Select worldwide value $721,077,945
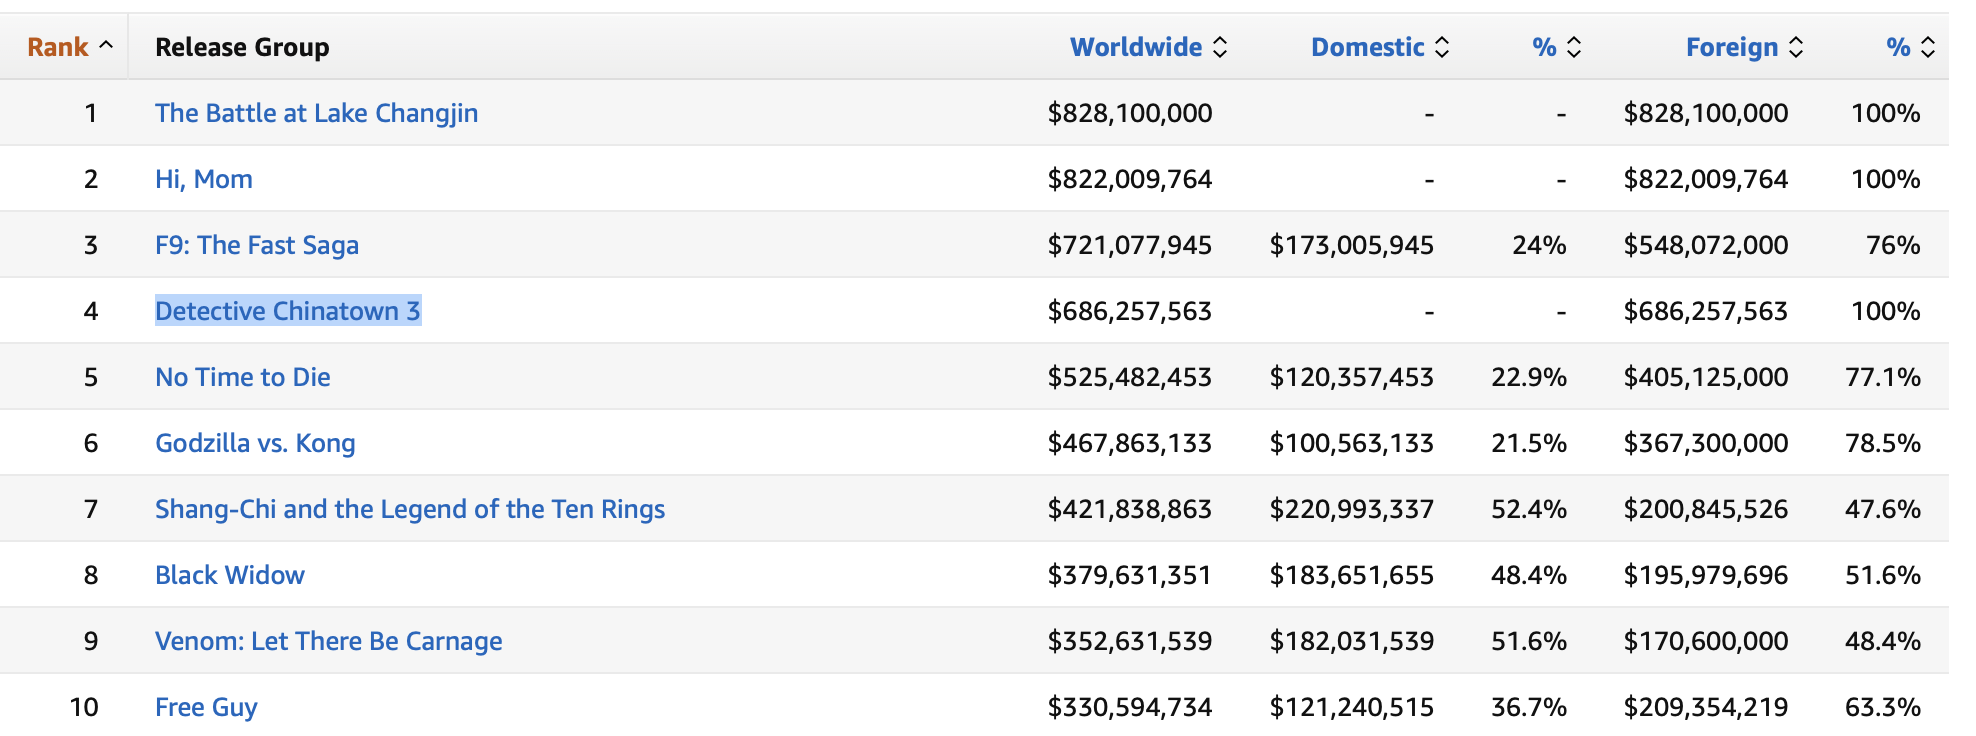 pos(1130,245)
